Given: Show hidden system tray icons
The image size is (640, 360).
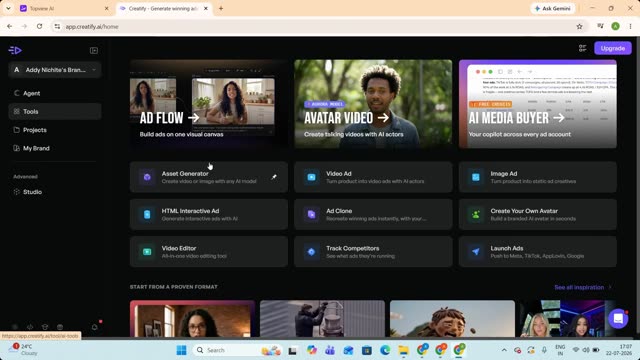Looking at the screenshot, I should (x=504, y=350).
